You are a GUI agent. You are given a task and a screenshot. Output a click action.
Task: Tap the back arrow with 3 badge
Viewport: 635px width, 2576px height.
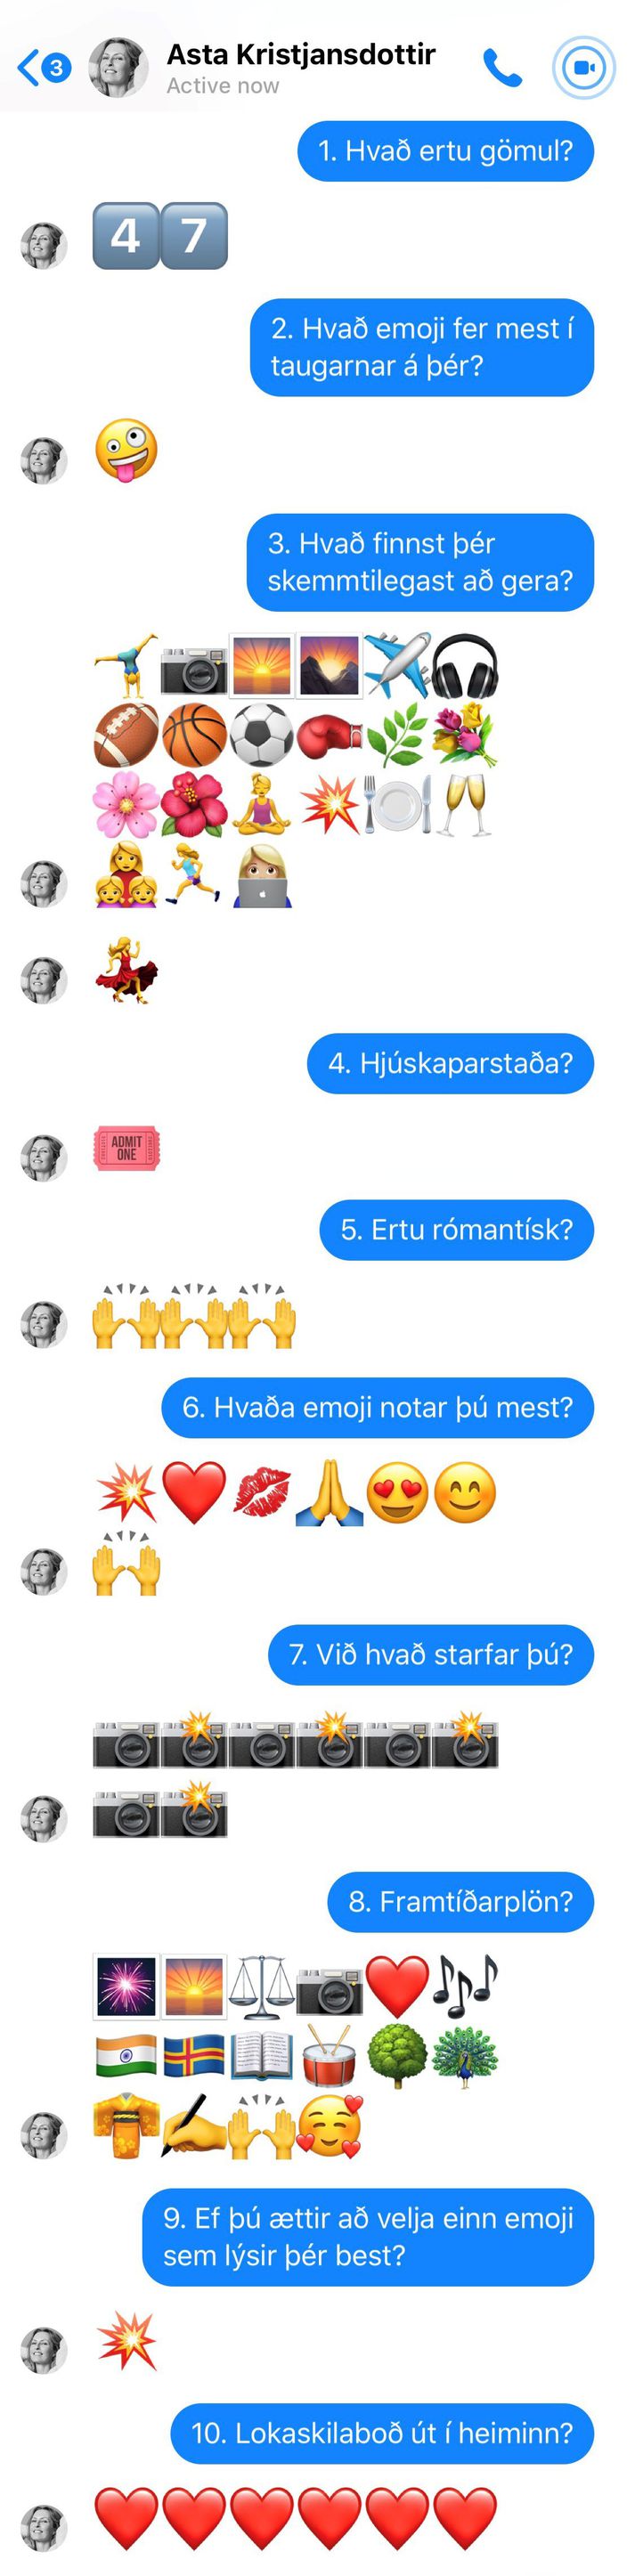[44, 68]
